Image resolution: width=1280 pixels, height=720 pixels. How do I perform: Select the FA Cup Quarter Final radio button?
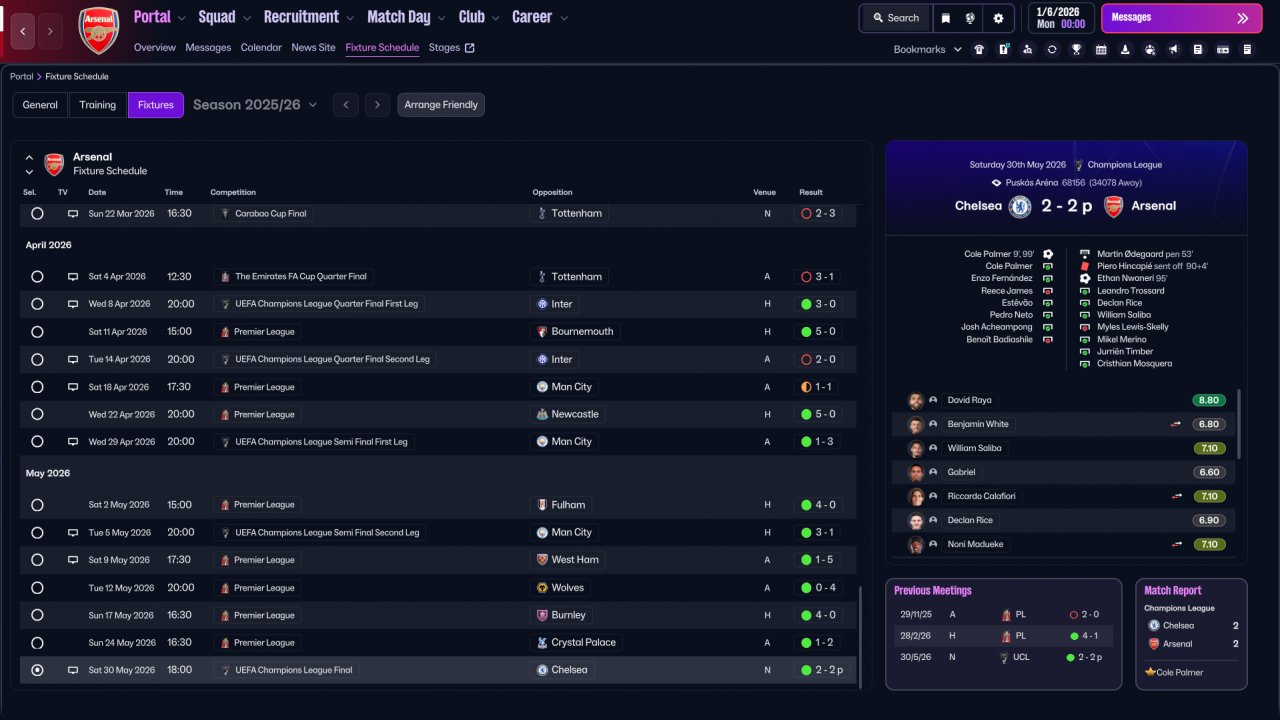pyautogui.click(x=37, y=277)
